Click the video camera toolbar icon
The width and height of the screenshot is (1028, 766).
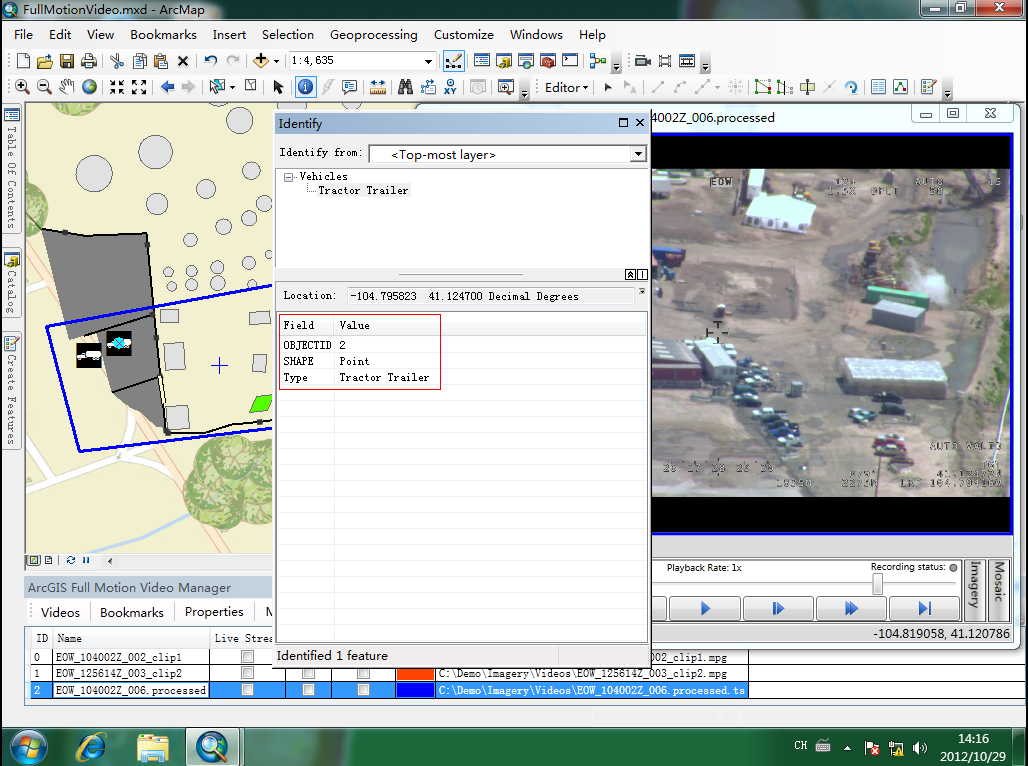642,61
